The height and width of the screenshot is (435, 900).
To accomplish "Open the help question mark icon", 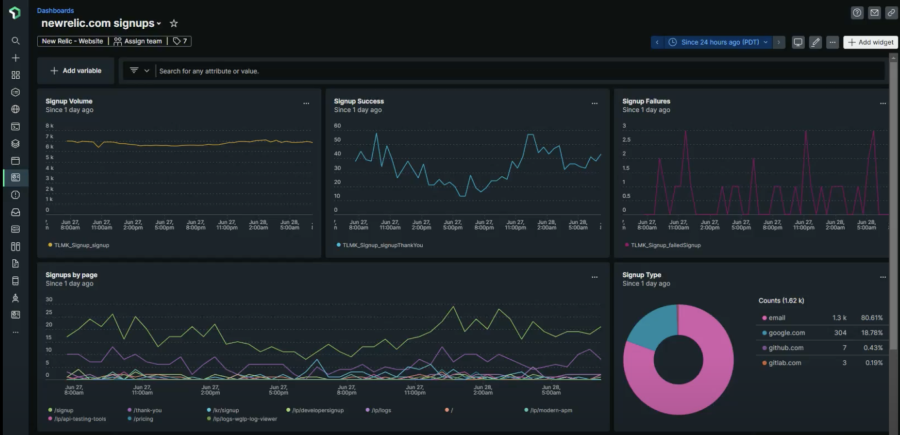I will (x=857, y=13).
